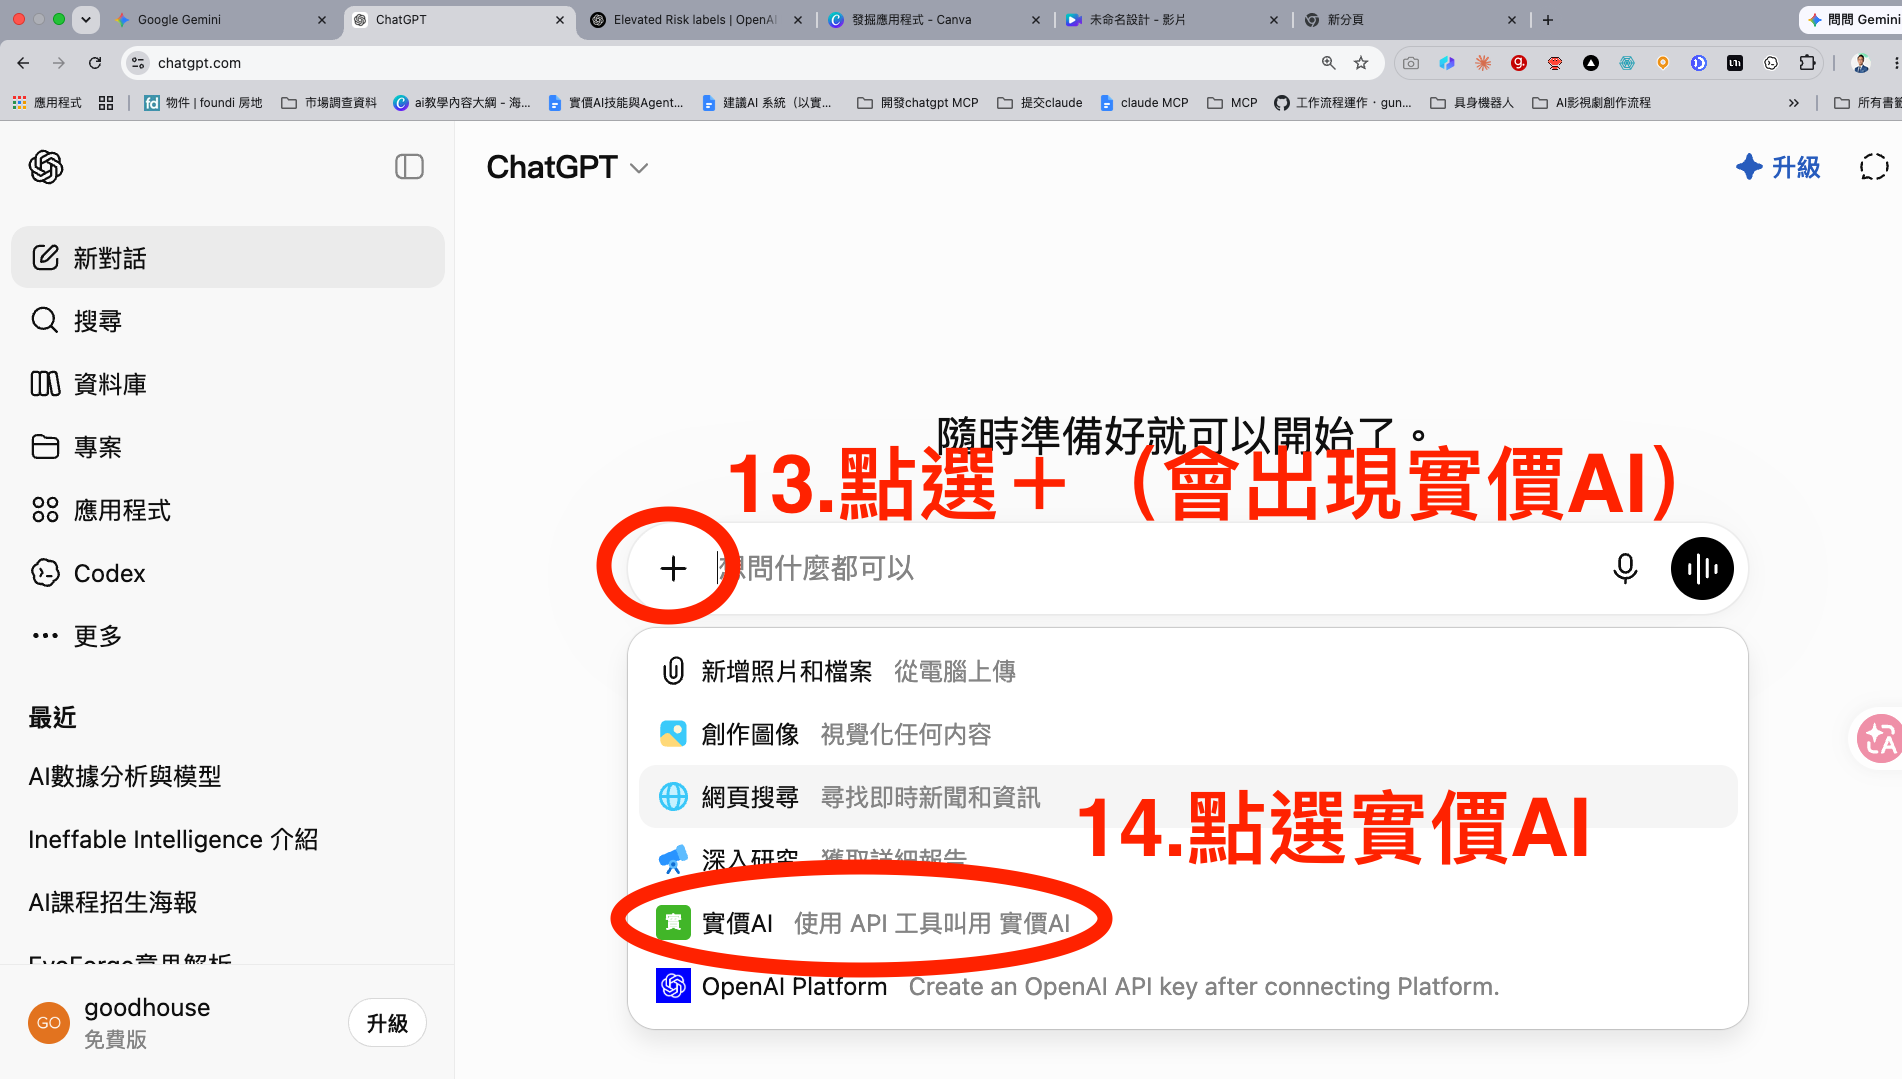Viewport: 1902px width, 1079px height.
Task: Switch to Google Gemini browser tab
Action: tap(220, 19)
